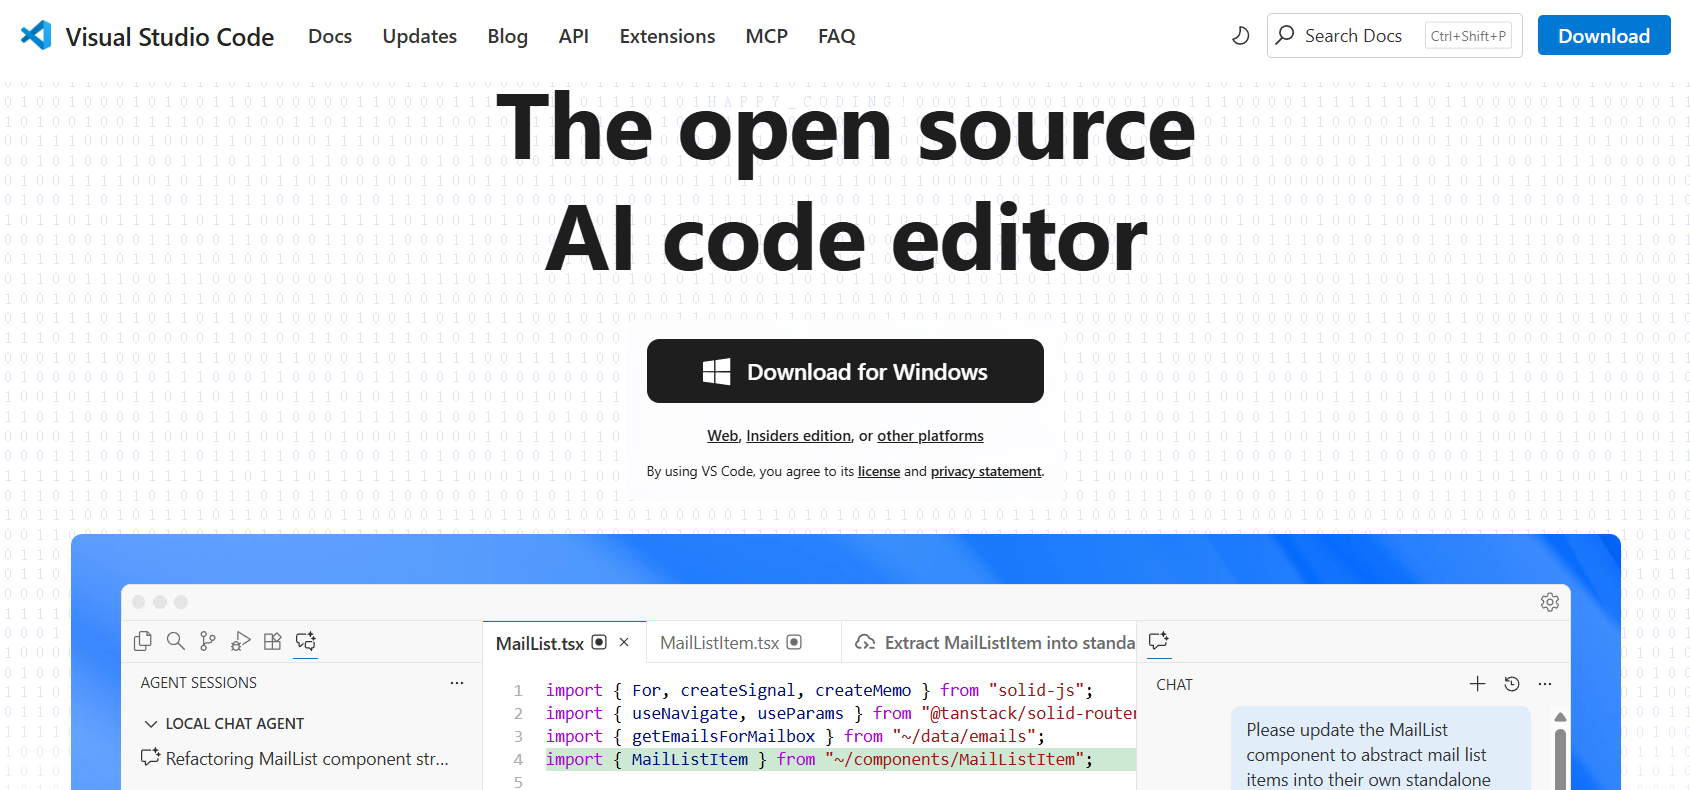Click the chat icon above the CHAT panel

(x=1159, y=641)
